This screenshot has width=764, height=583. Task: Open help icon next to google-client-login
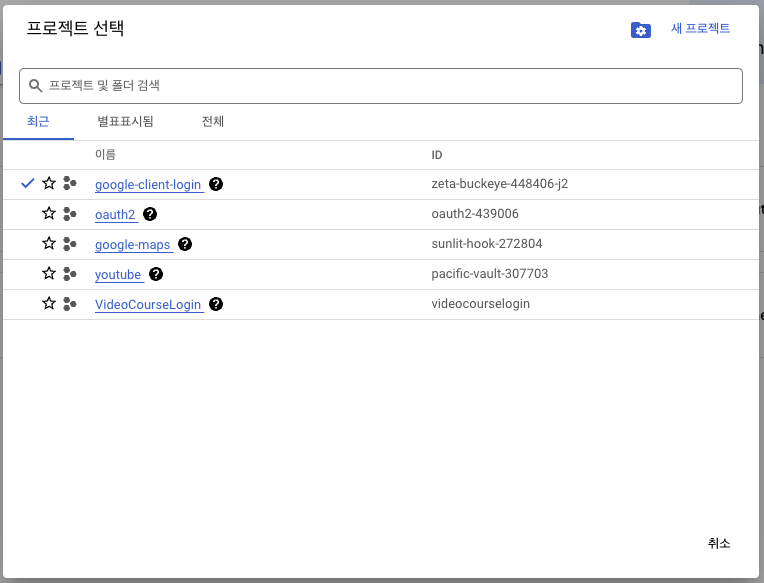[x=216, y=184]
